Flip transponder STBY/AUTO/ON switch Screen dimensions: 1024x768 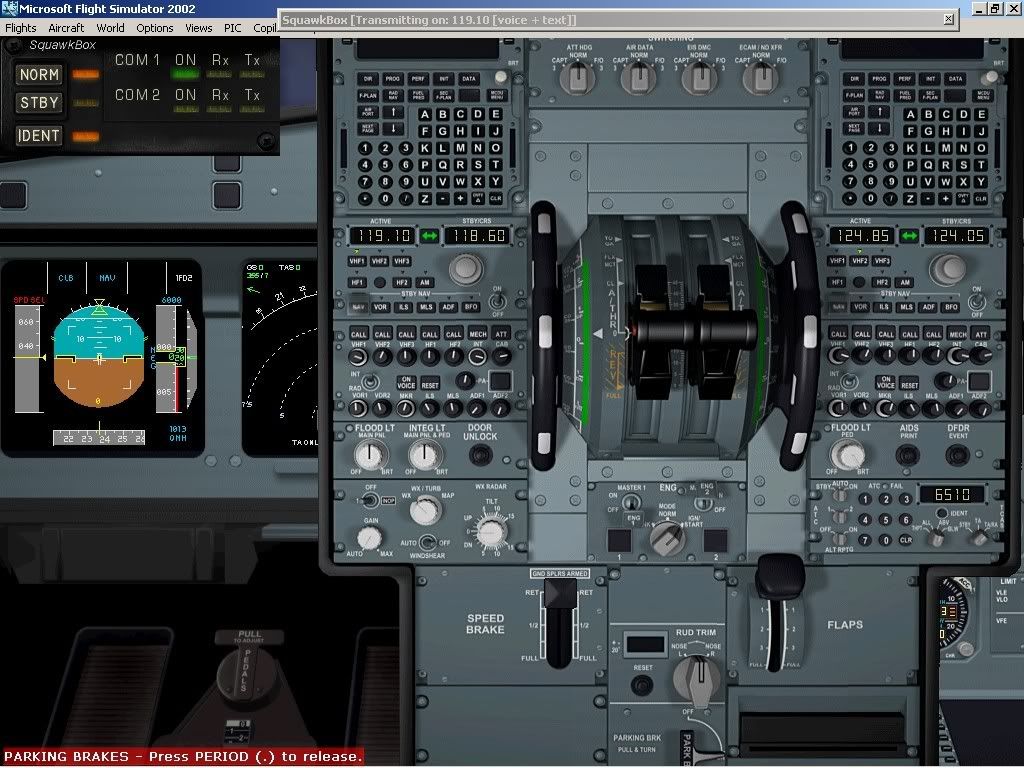coord(840,495)
